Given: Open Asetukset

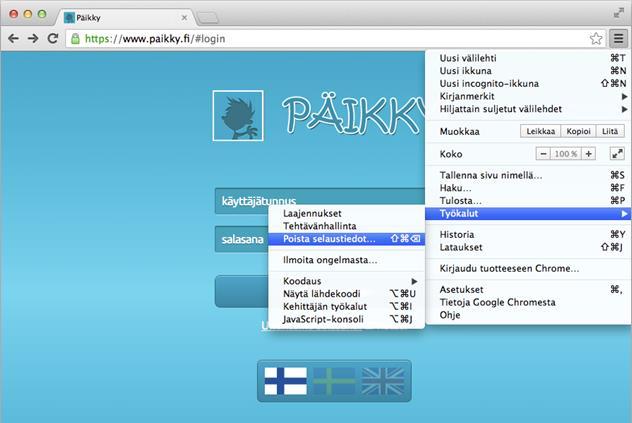Looking at the screenshot, I should point(528,289).
